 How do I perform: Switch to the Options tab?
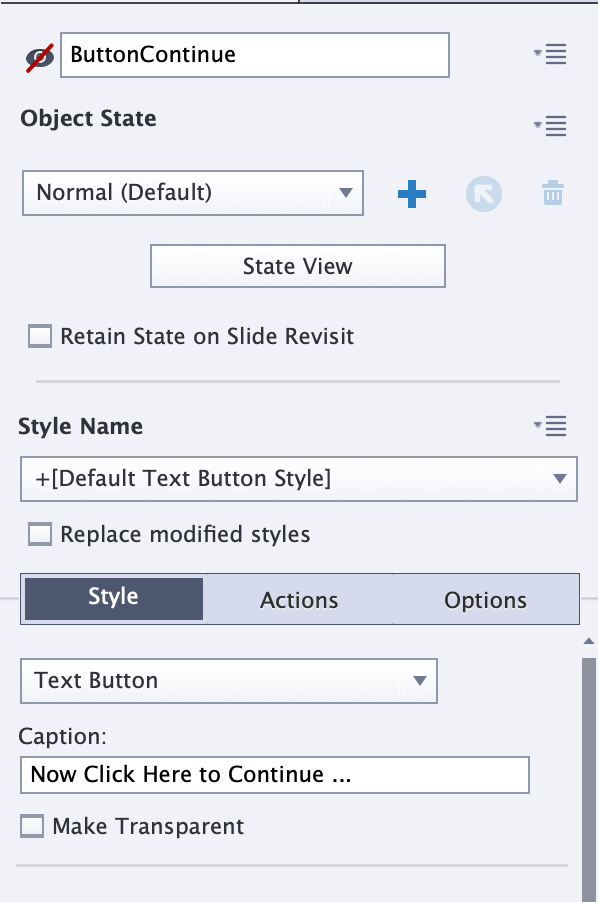coord(485,600)
